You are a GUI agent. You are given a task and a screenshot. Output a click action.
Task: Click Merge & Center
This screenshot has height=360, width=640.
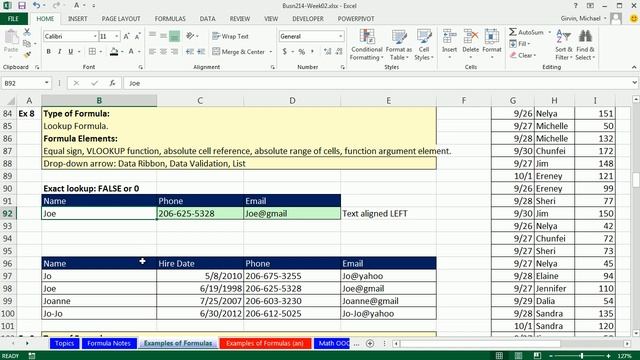(239, 52)
